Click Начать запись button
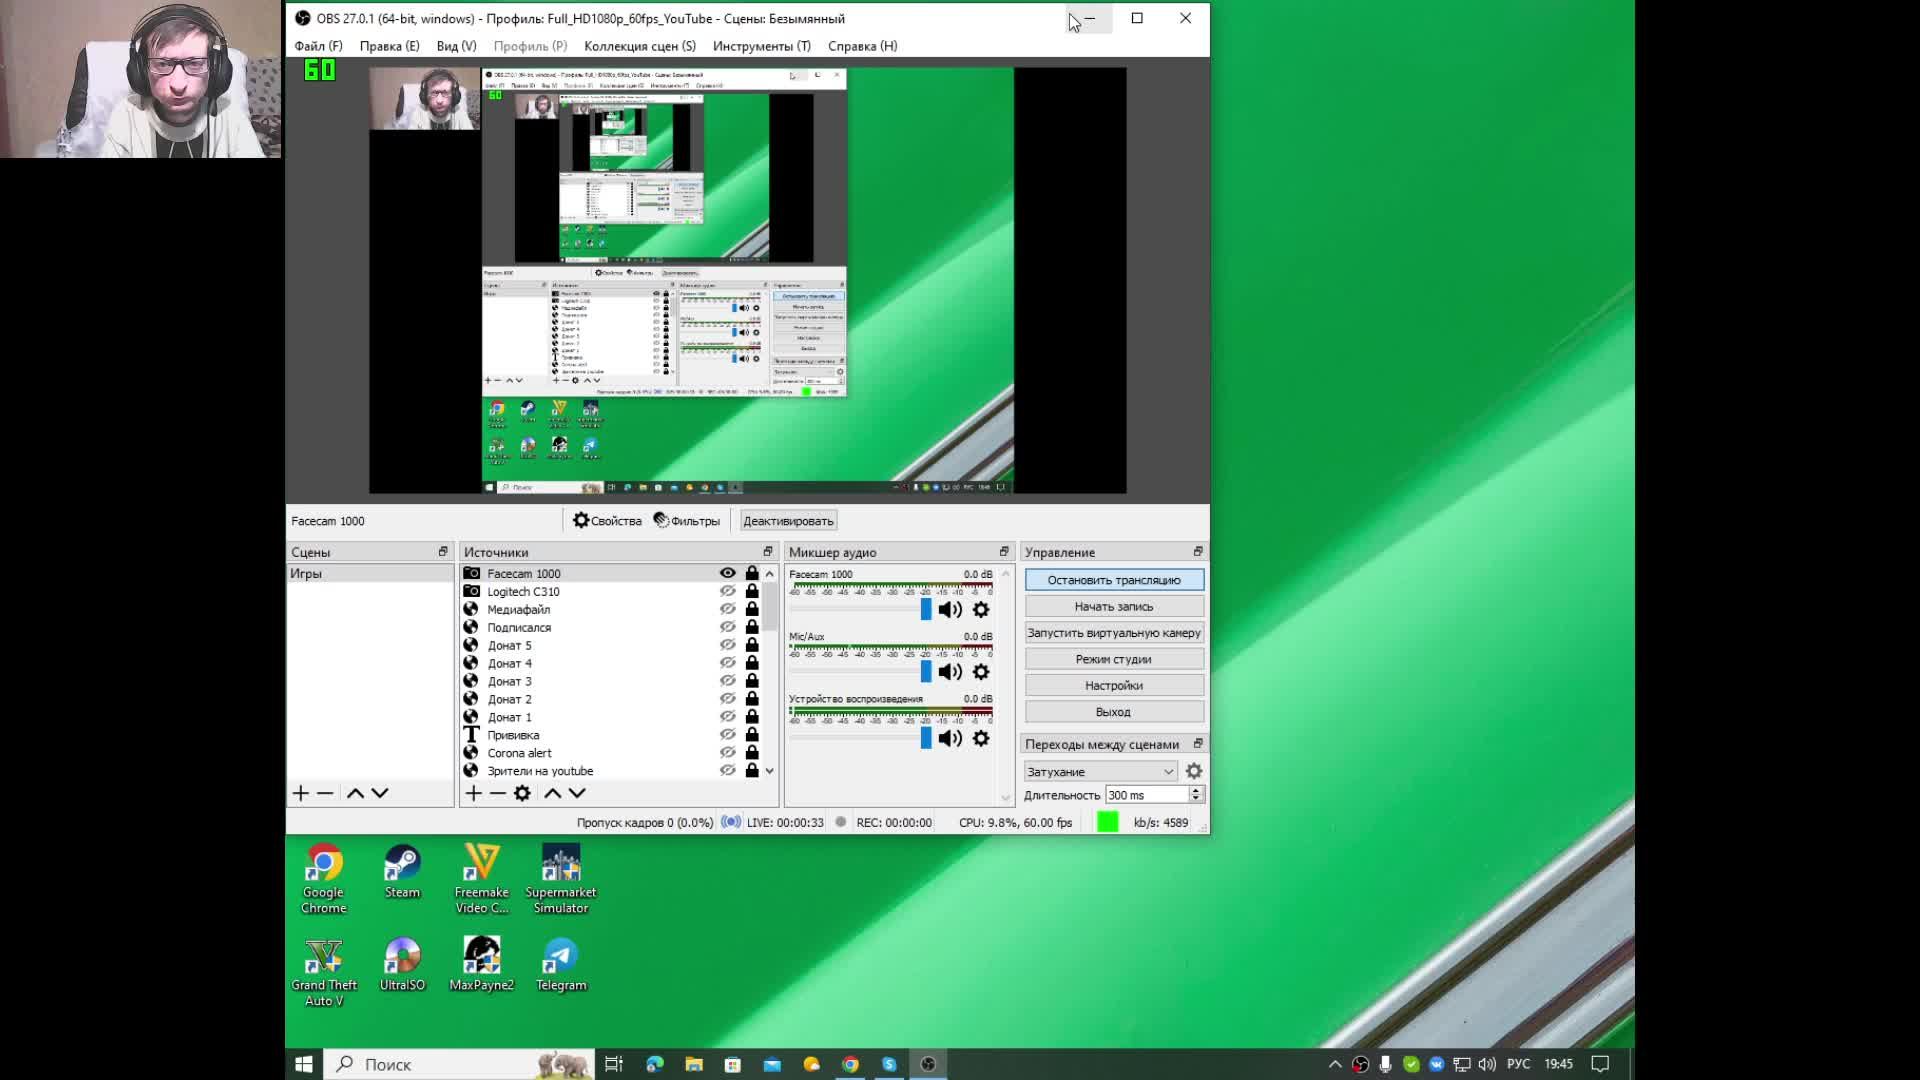1920x1080 pixels. click(1114, 606)
